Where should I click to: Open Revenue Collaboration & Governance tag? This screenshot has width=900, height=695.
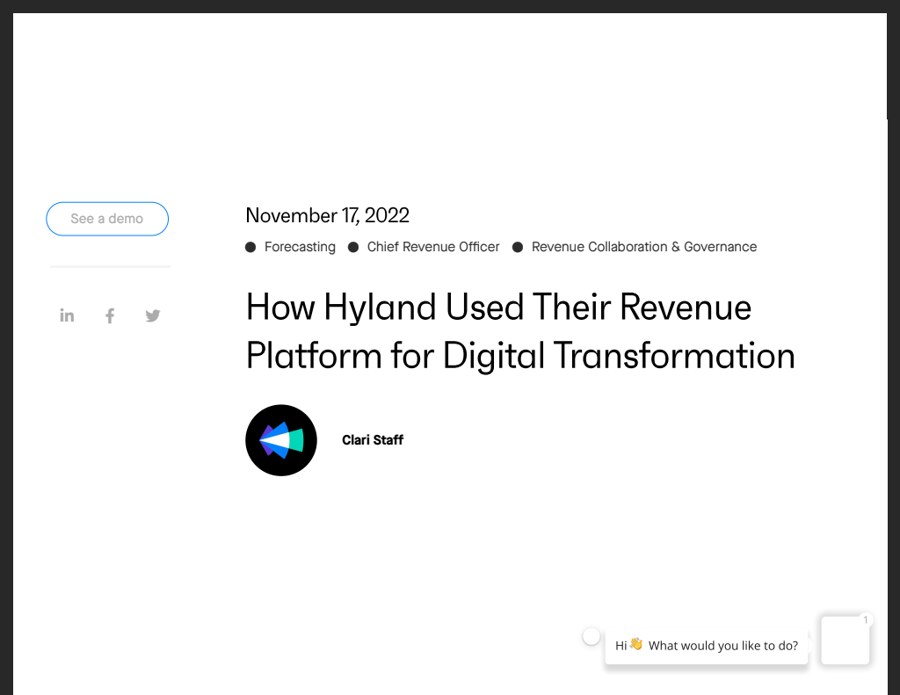pos(644,247)
